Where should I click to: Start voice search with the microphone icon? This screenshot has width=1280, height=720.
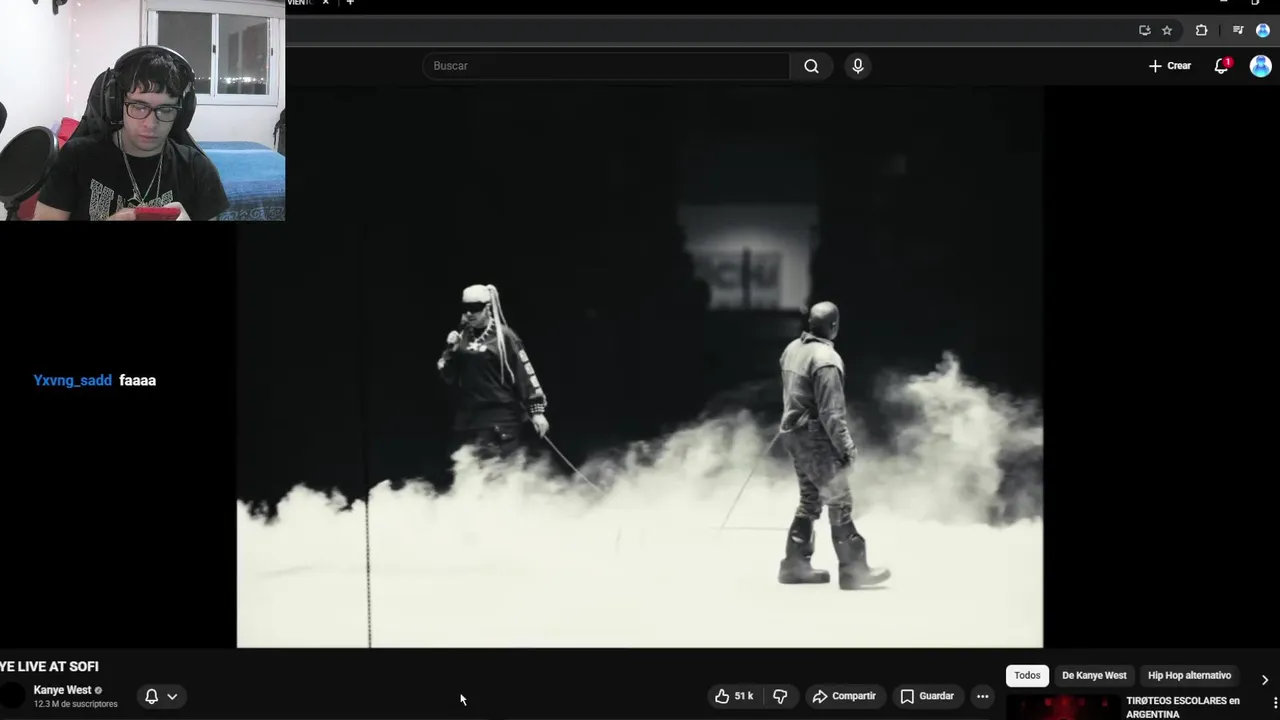pyautogui.click(x=857, y=66)
